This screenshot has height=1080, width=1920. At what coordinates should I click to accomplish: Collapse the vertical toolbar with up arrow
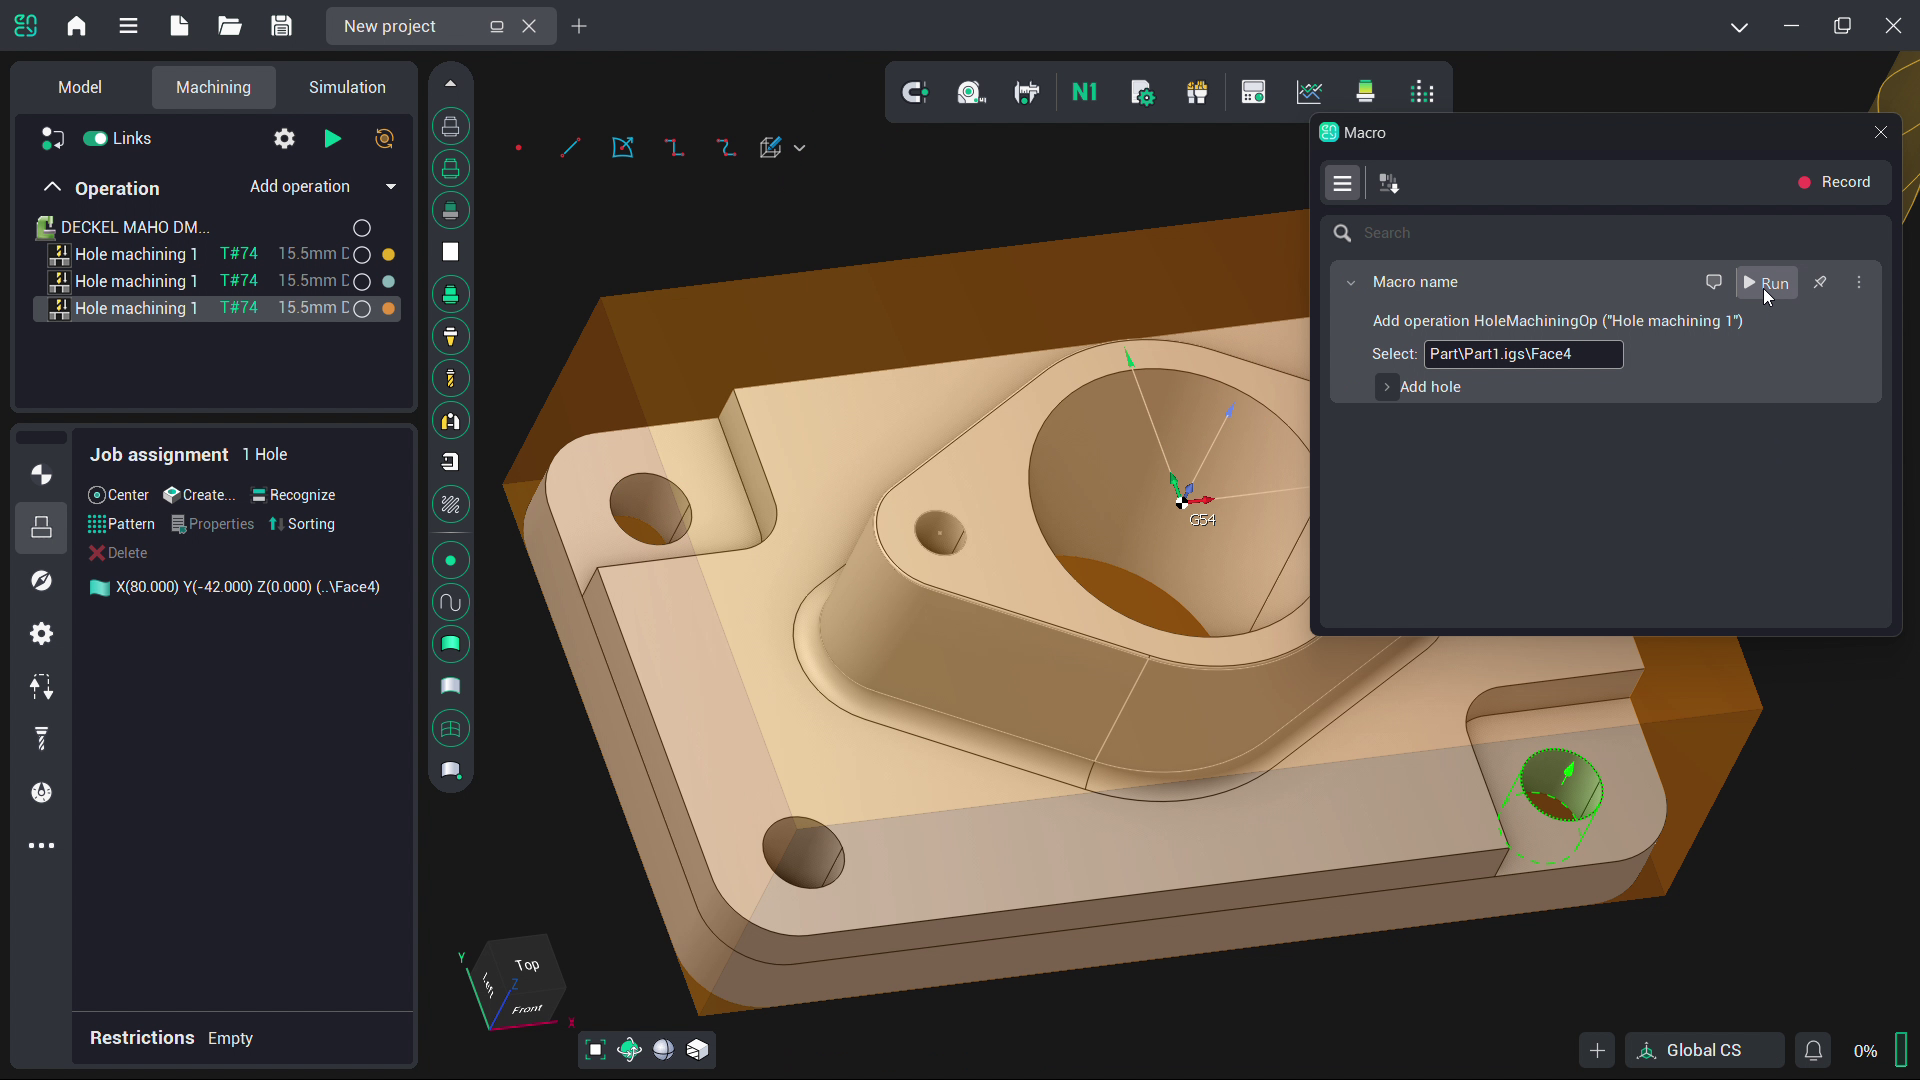pos(450,84)
